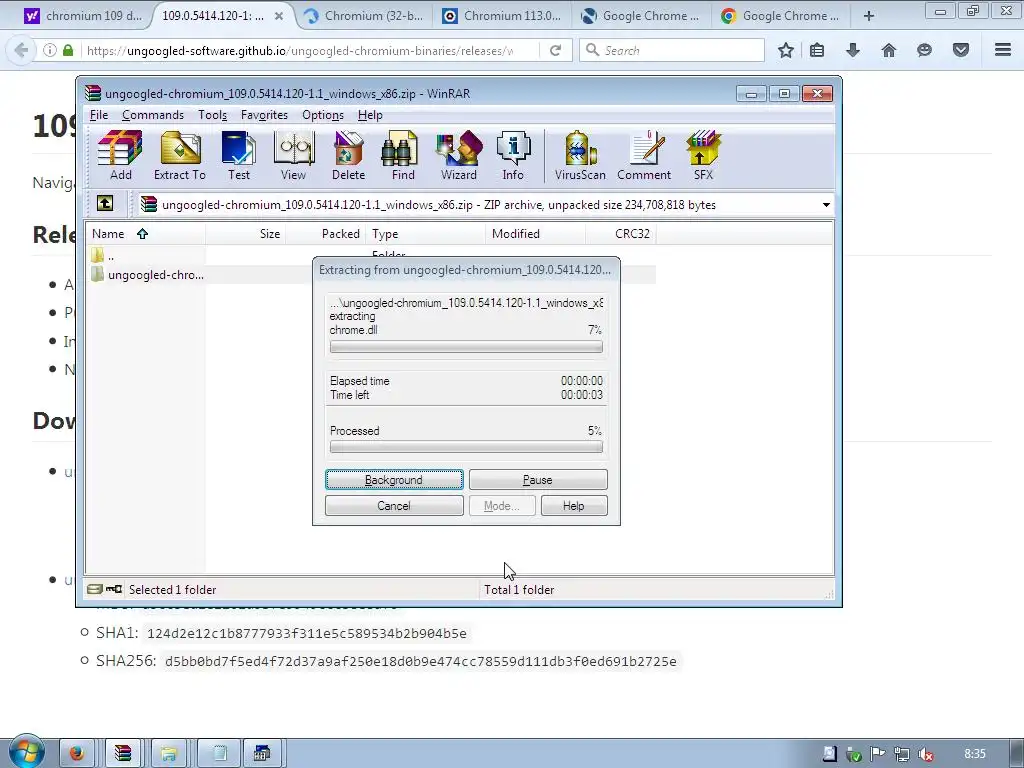
Task: Open the File menu in WinRAR
Action: [x=99, y=115]
